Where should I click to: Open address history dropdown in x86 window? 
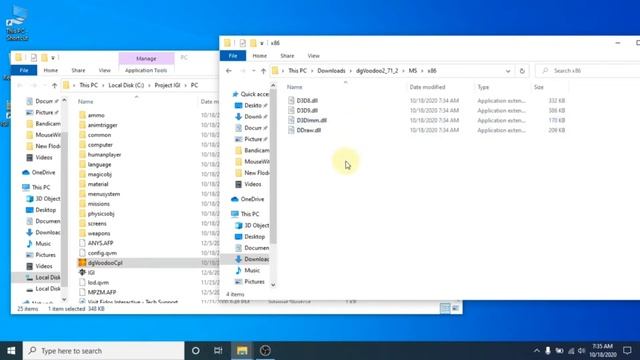(508, 71)
